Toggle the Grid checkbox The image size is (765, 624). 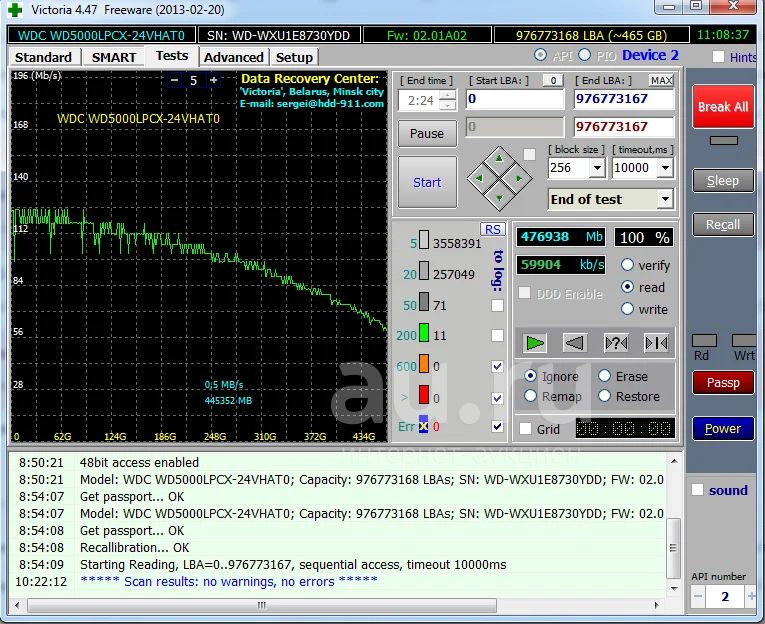tap(526, 429)
